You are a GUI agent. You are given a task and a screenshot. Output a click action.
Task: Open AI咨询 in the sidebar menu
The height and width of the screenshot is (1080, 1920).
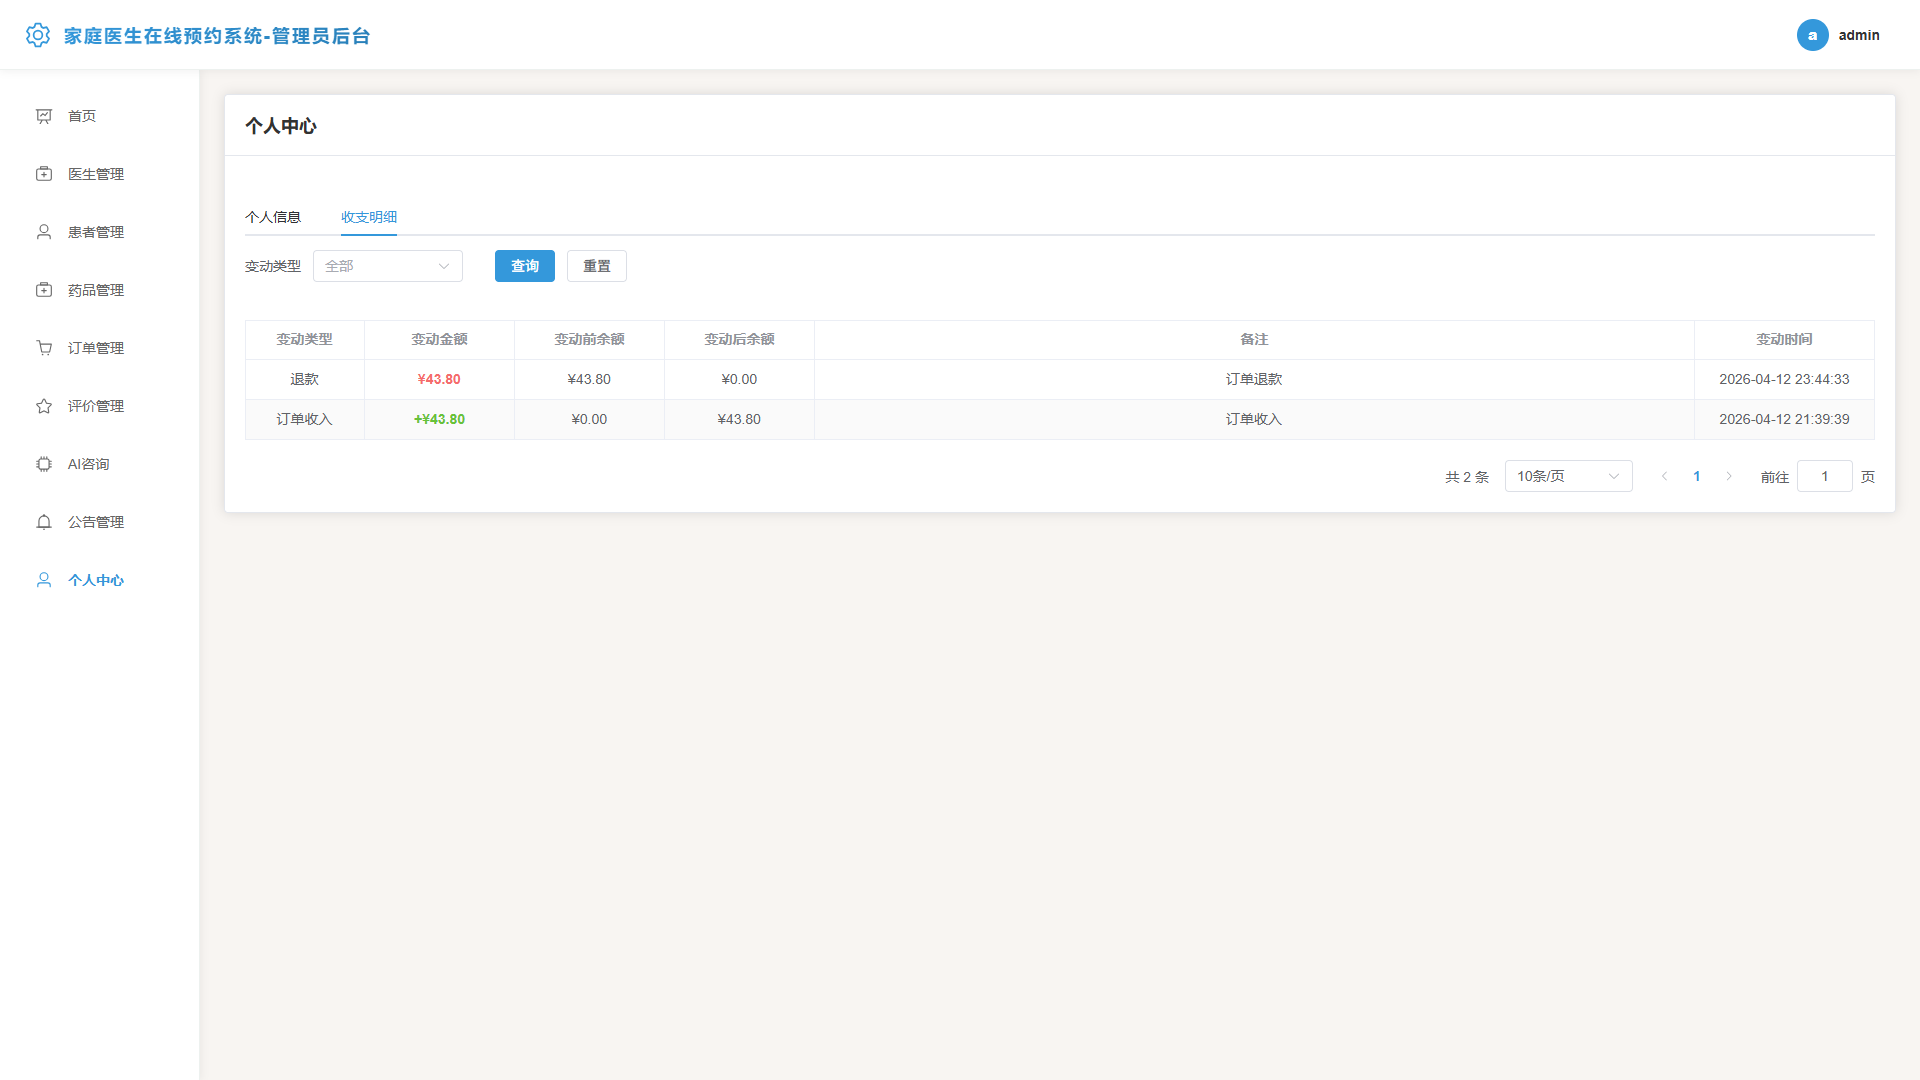(x=100, y=464)
